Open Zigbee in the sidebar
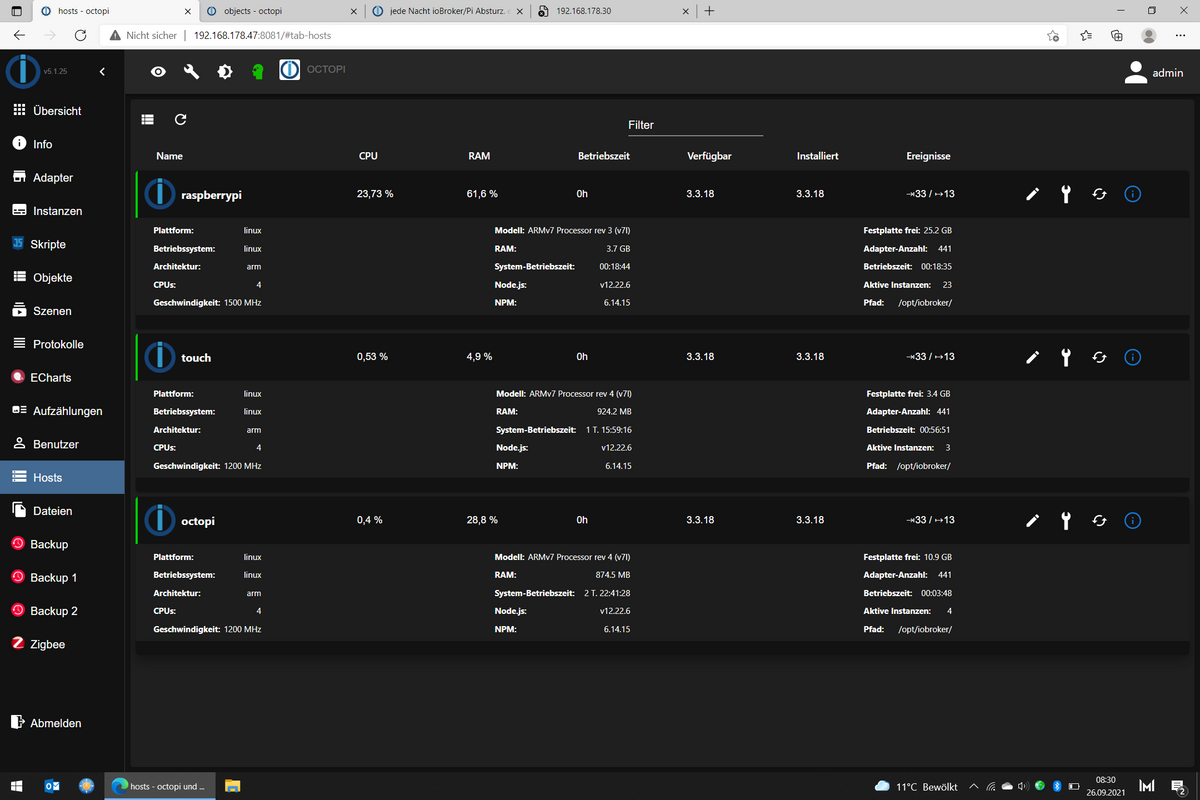 [62, 644]
